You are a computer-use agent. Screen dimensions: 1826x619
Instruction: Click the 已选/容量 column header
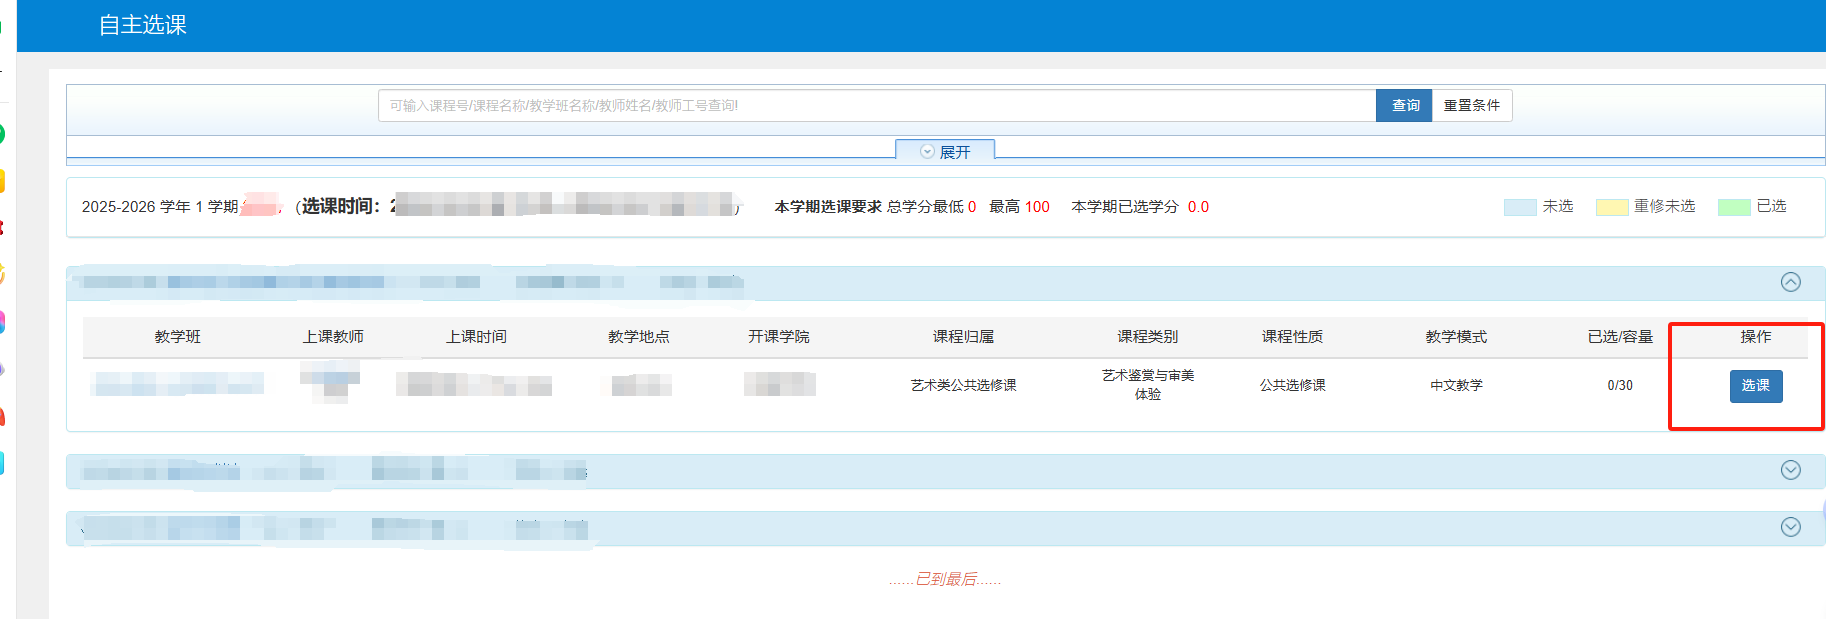click(x=1620, y=337)
